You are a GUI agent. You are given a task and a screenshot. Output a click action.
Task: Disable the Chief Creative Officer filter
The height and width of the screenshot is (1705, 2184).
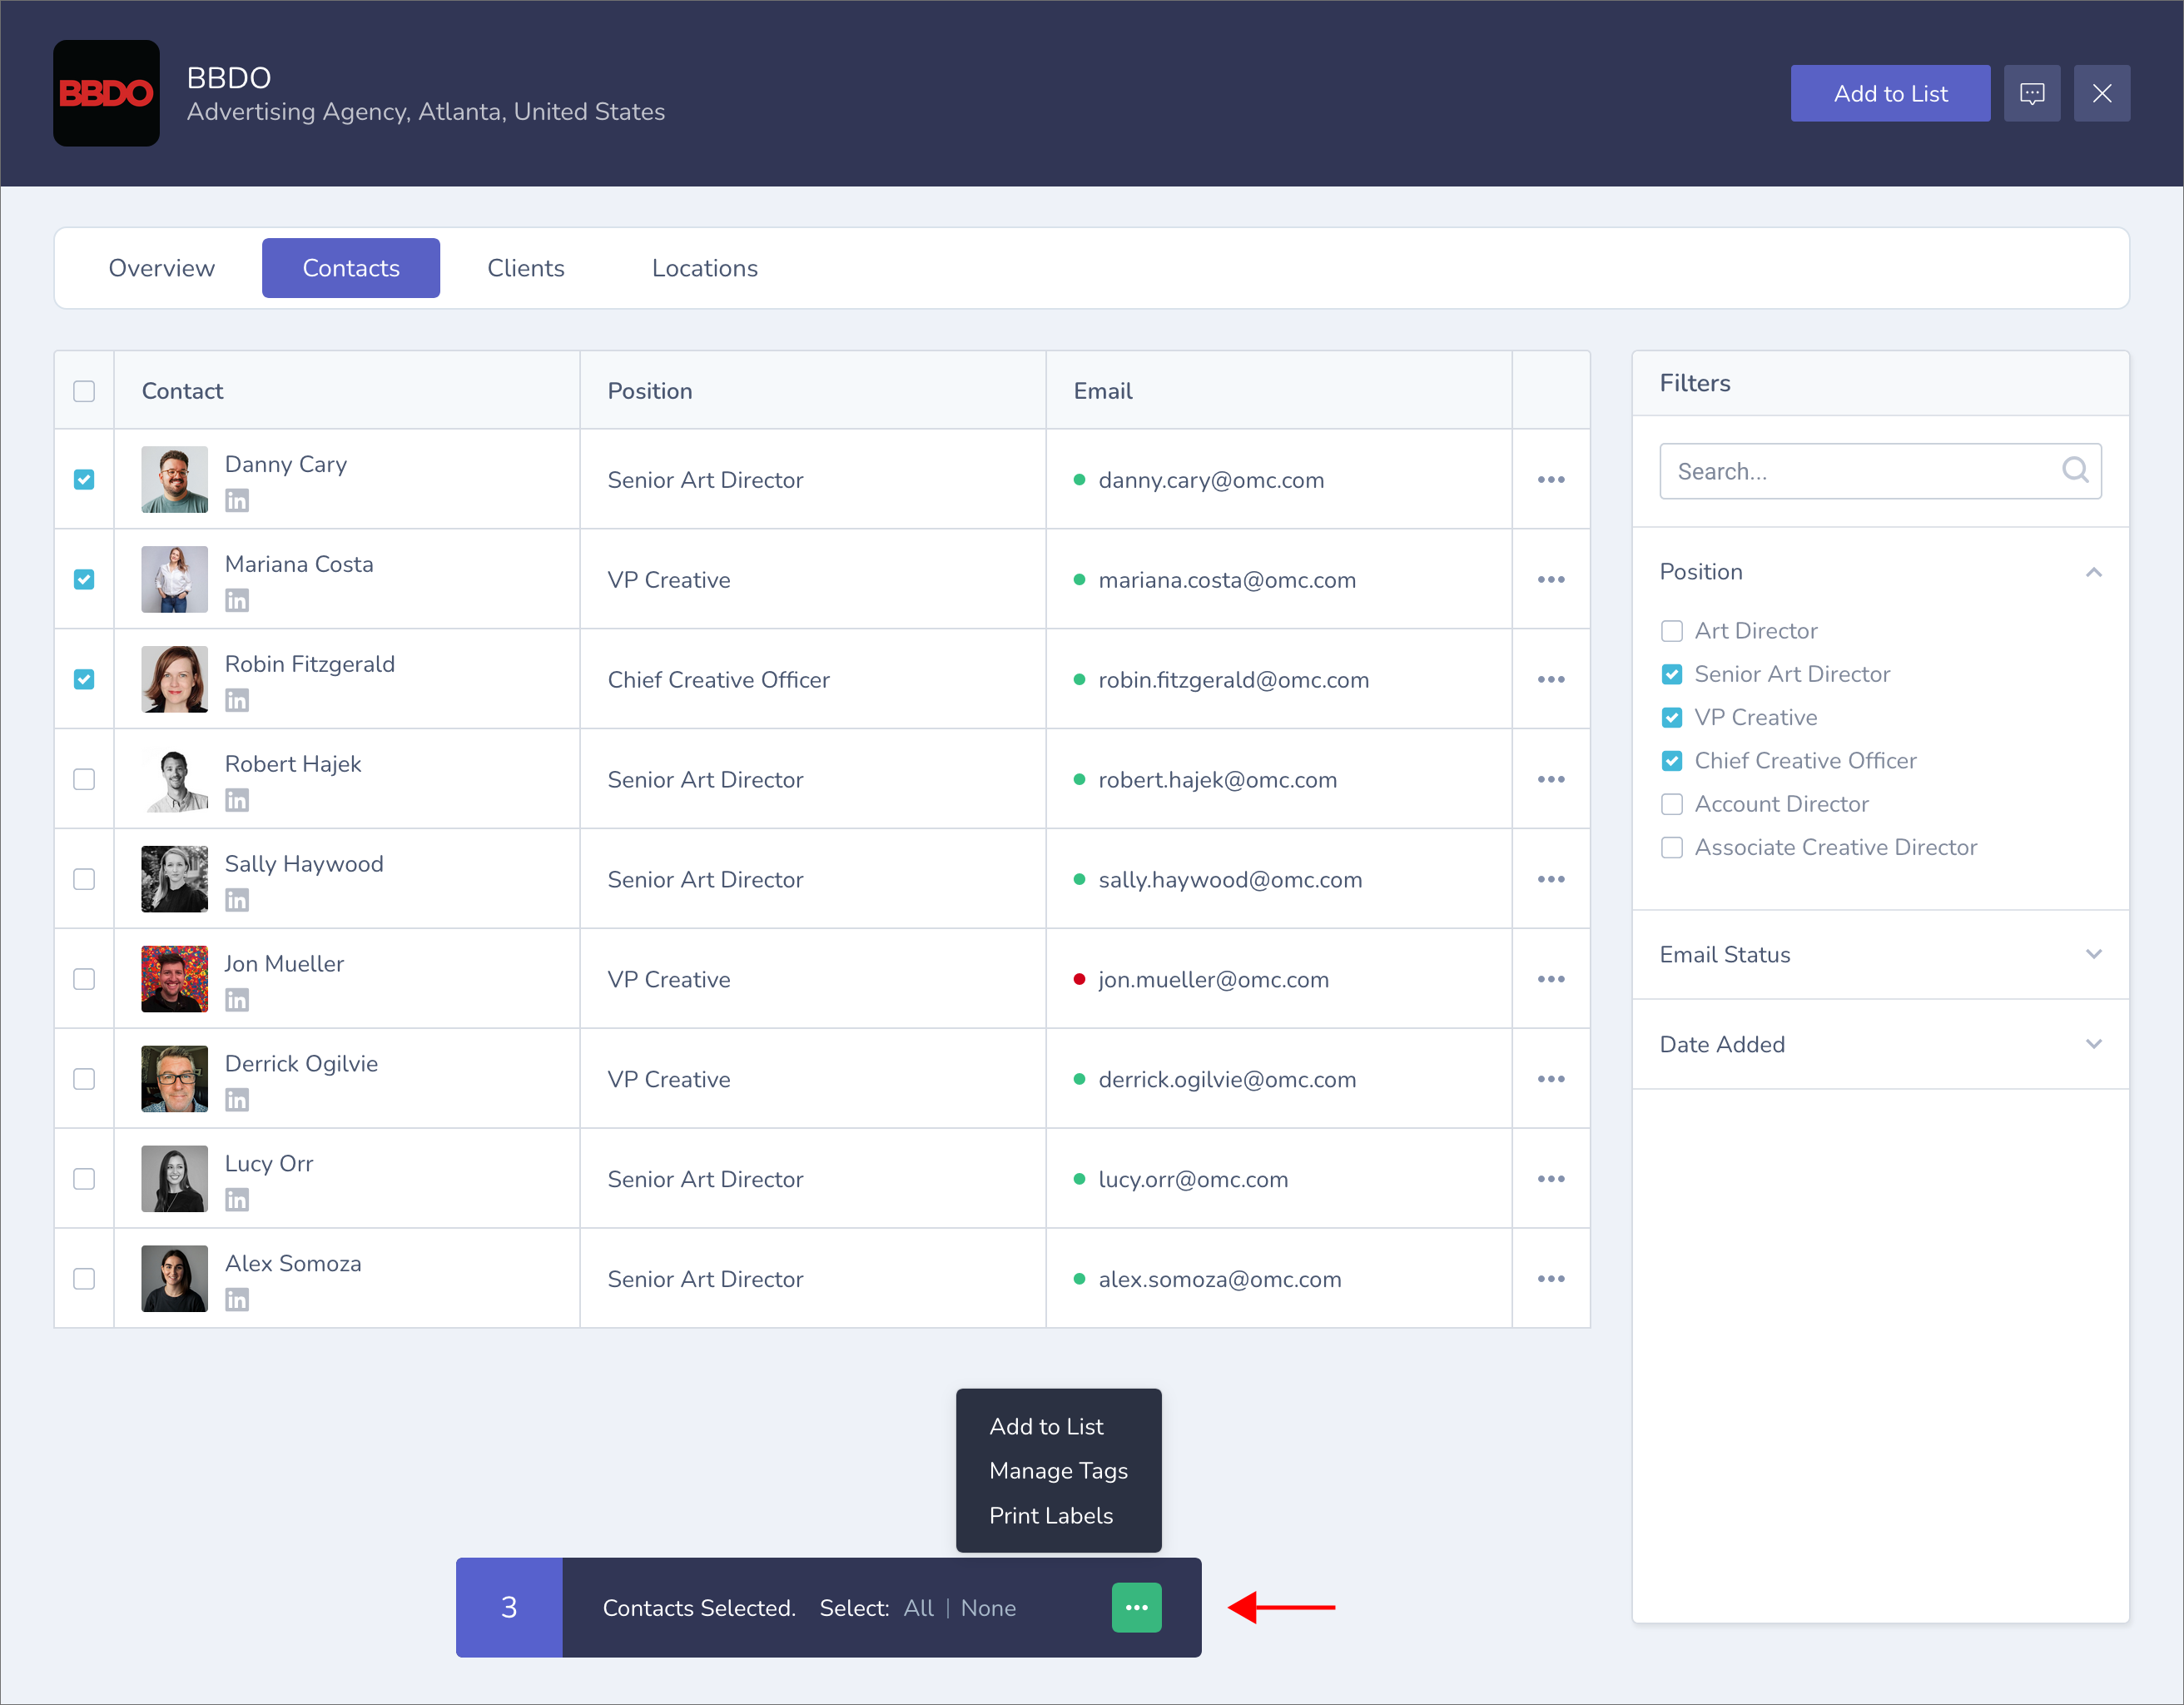pos(1672,761)
